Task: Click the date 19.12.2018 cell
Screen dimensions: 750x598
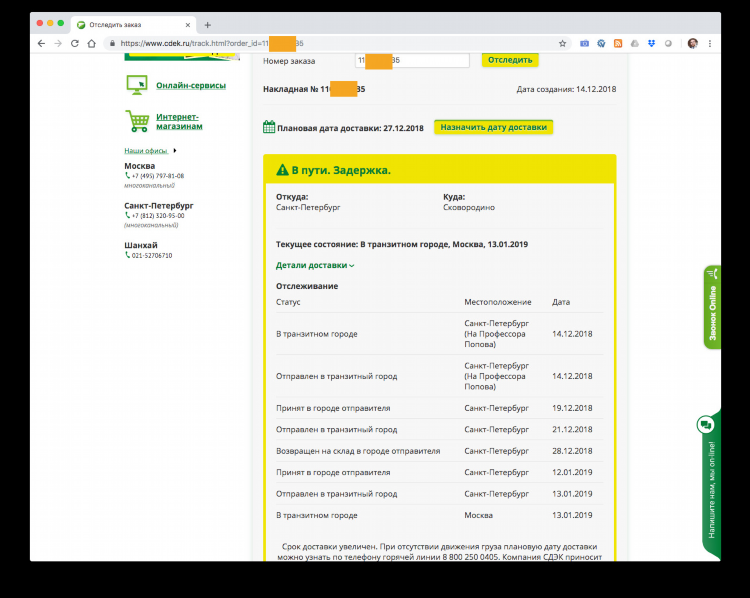Action: (572, 408)
